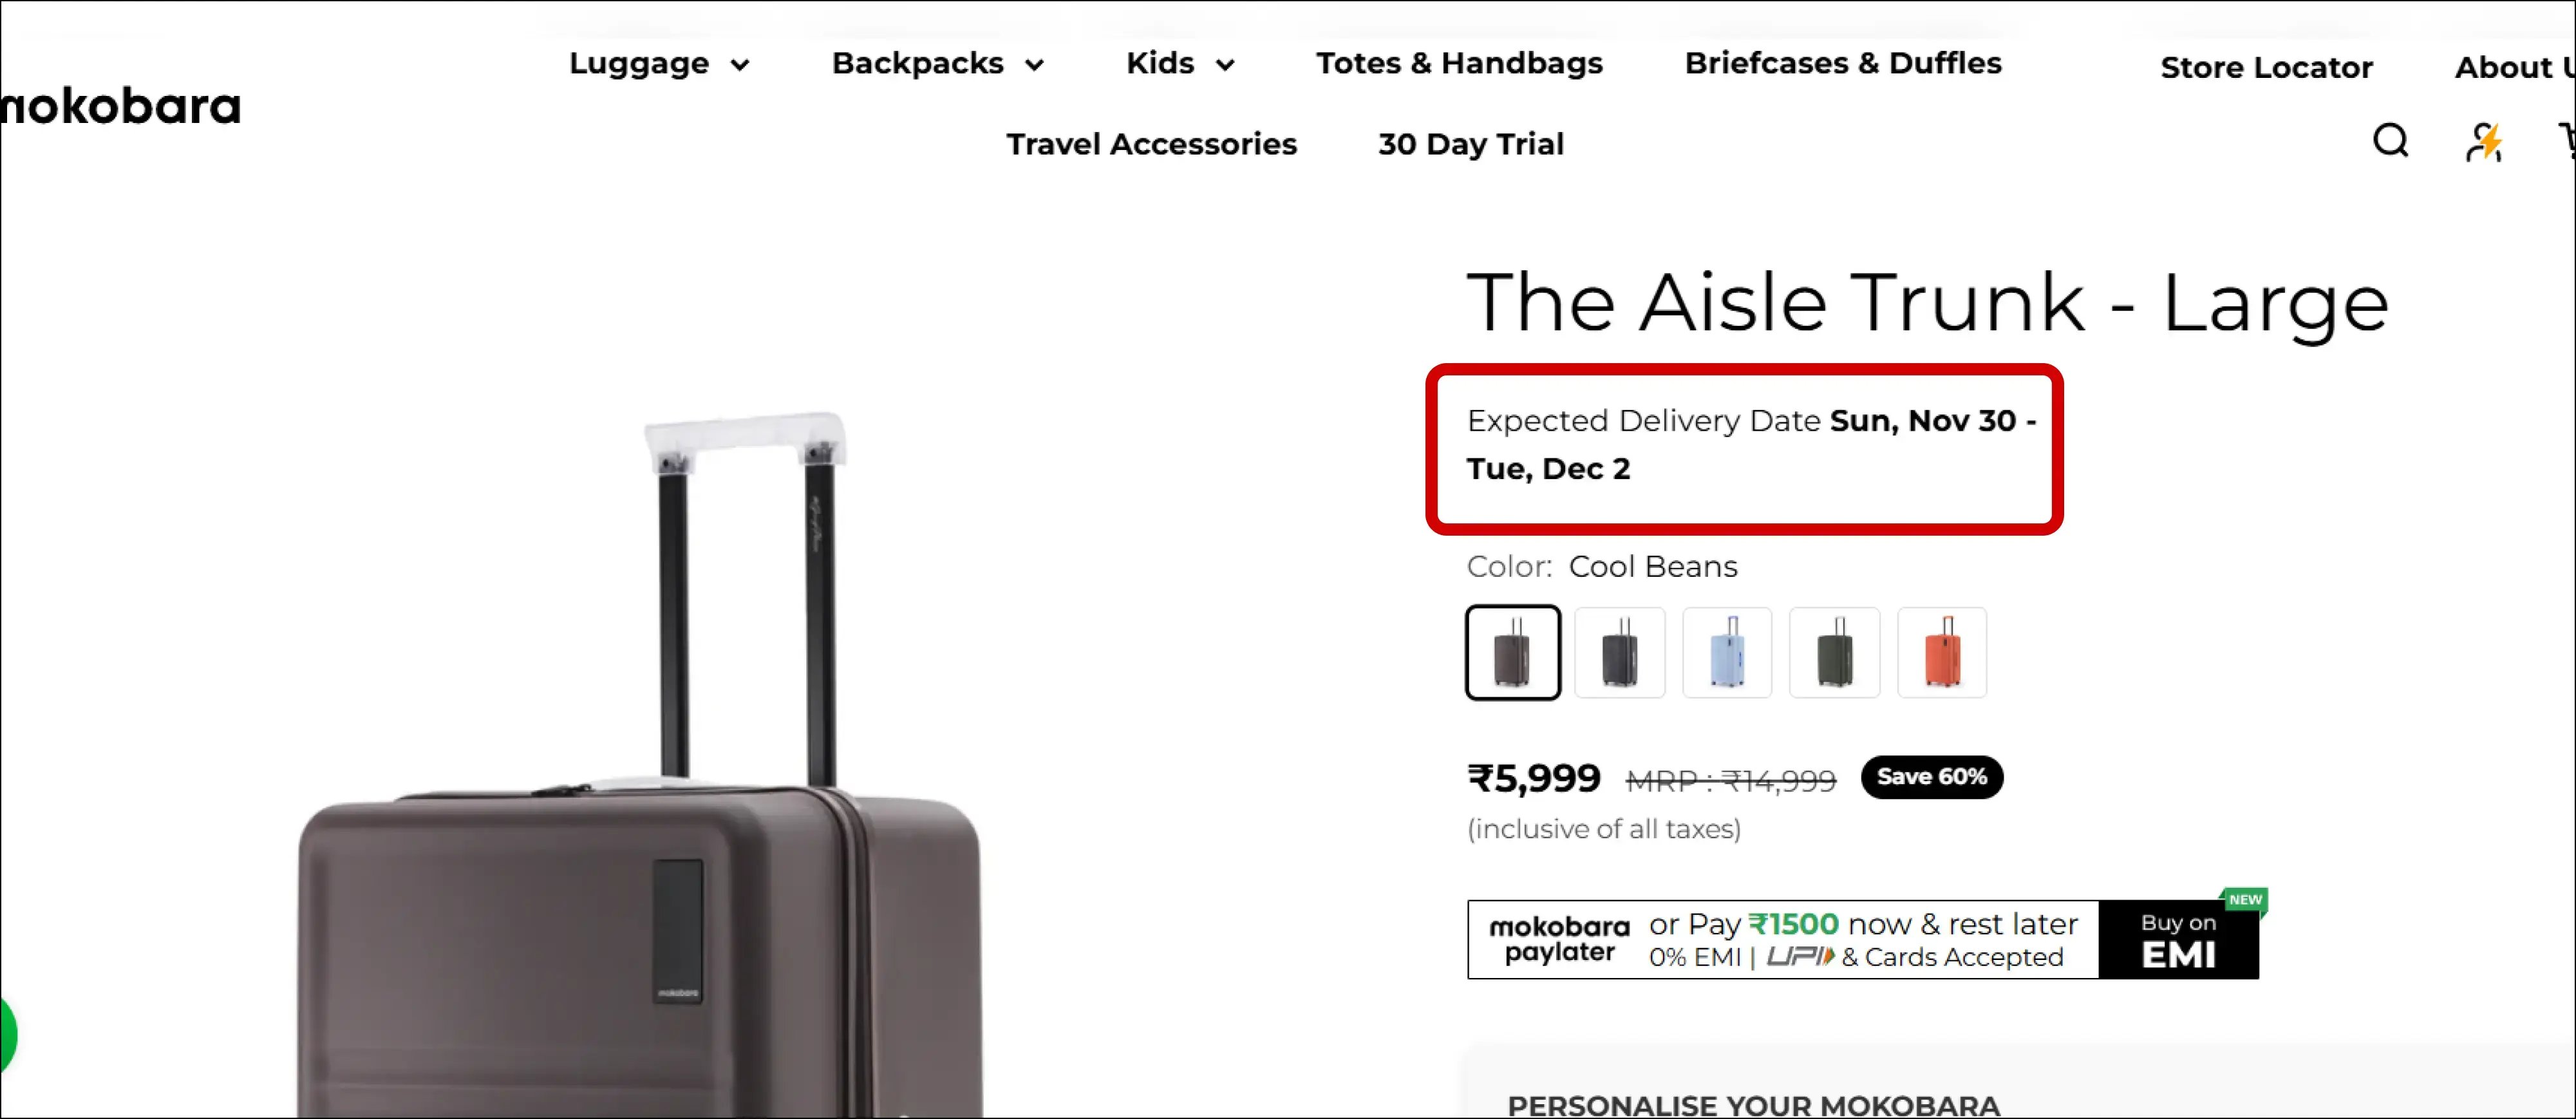Image resolution: width=2576 pixels, height=1119 pixels.
Task: Choose the light blue suitcase color
Action: click(x=1727, y=652)
